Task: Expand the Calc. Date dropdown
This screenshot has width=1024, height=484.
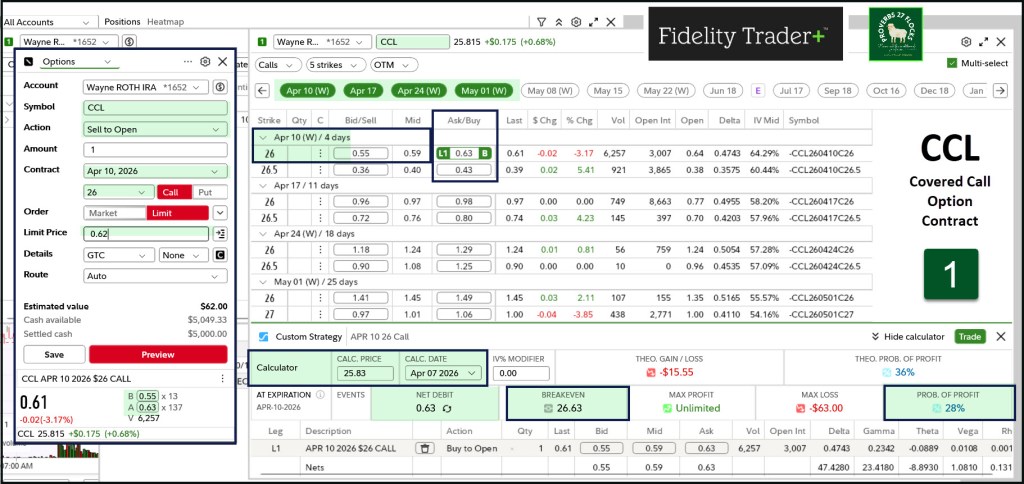Action: click(x=441, y=374)
